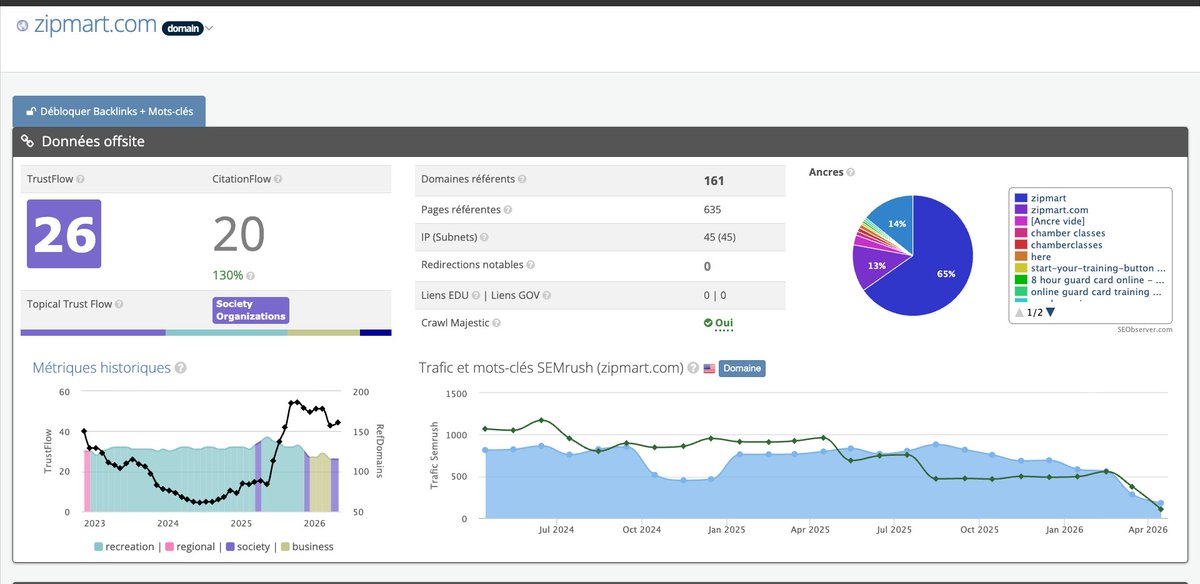Toggle the '[Ancre vide]' legend entry
This screenshot has width=1200, height=584.
coord(1050,222)
